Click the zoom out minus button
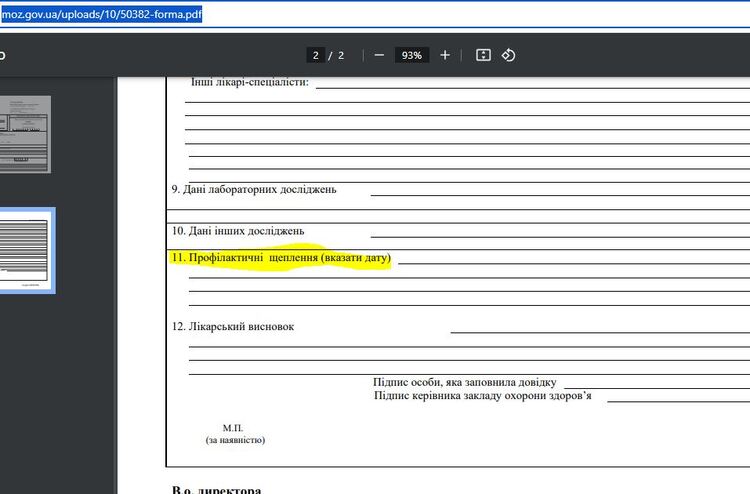Screen dimensions: 750x494 pos(379,55)
